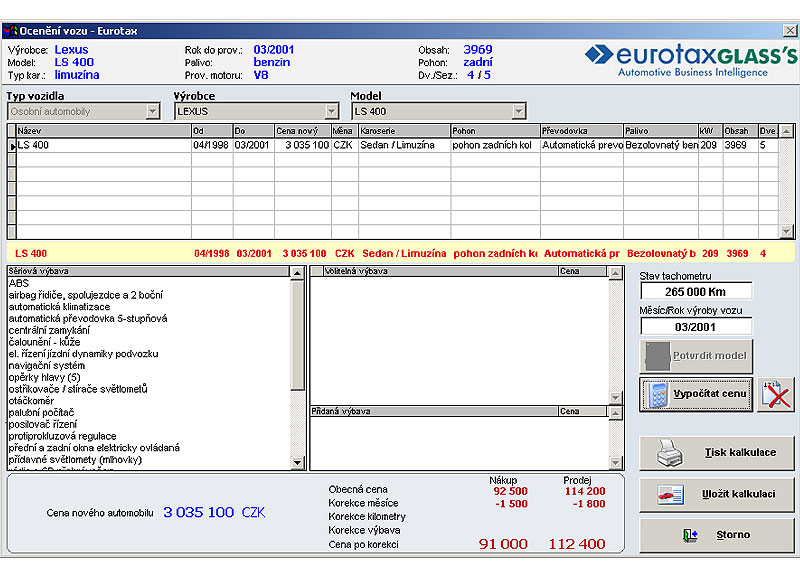The image size is (800, 580).
Task: Click the Sériová výbava scrollbar thumb
Action: tap(297, 335)
